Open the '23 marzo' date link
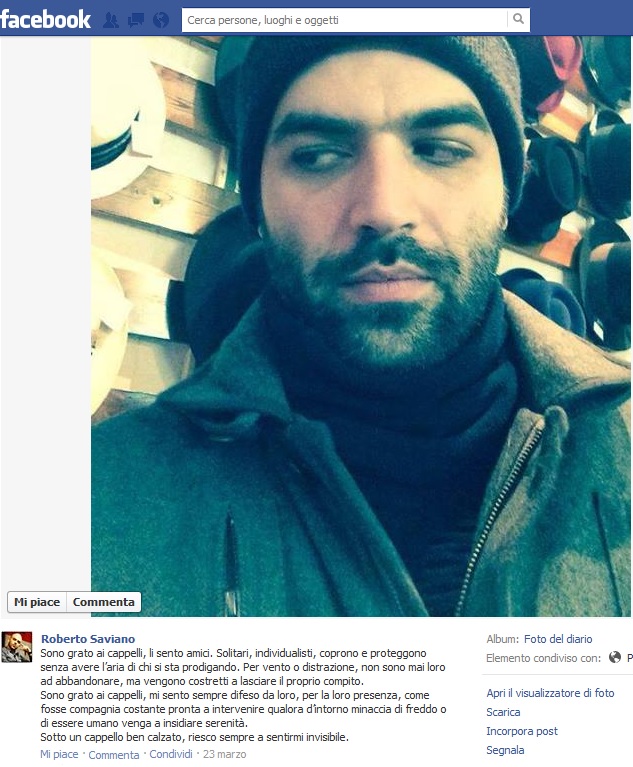This screenshot has width=633, height=767. click(x=225, y=754)
